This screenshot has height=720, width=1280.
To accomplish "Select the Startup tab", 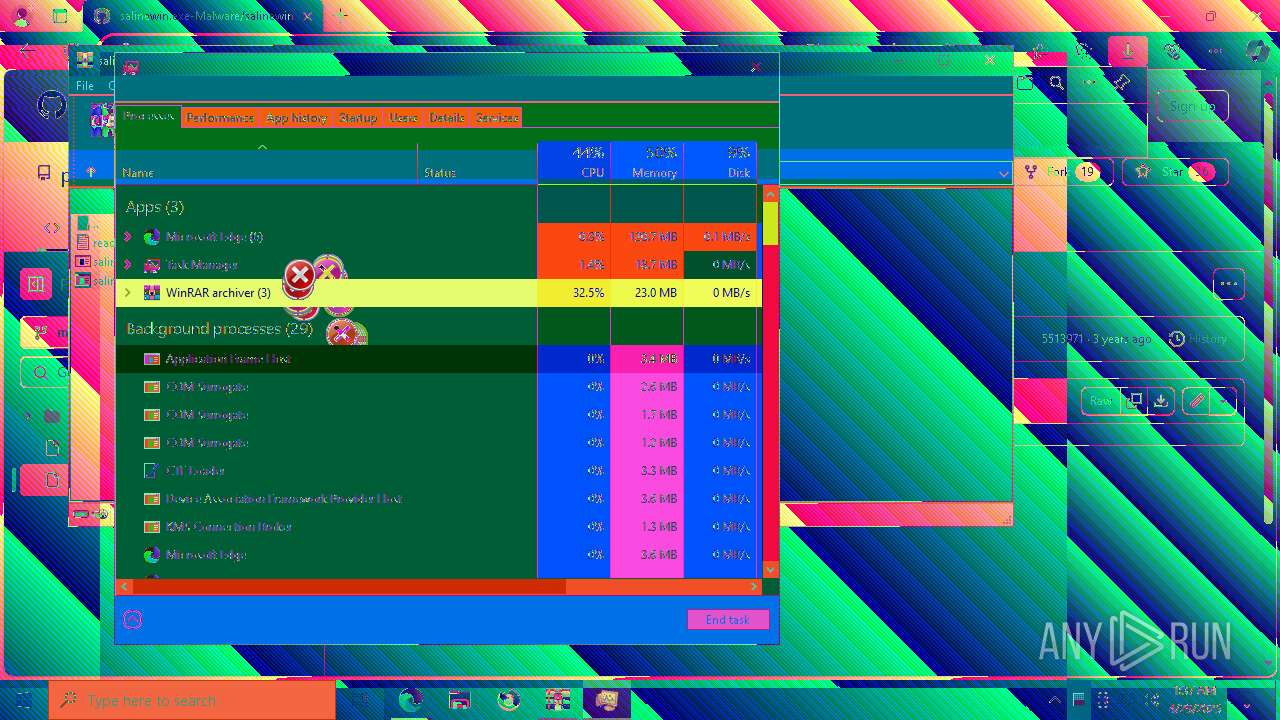I will [x=357, y=117].
